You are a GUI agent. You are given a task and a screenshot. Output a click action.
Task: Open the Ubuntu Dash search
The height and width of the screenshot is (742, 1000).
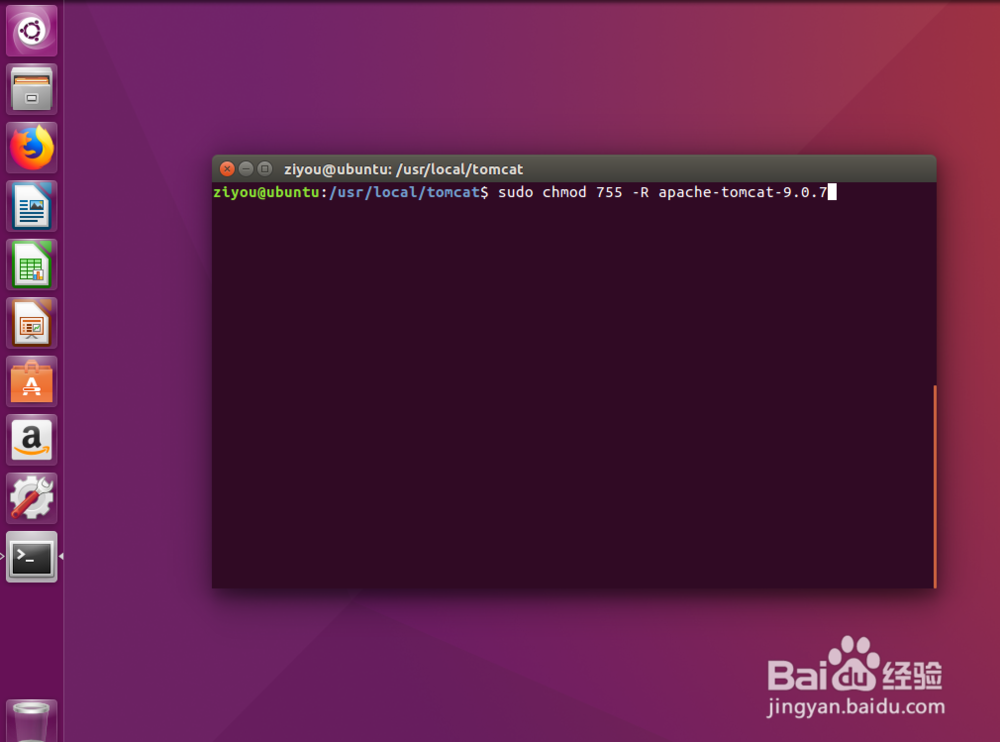click(x=31, y=30)
